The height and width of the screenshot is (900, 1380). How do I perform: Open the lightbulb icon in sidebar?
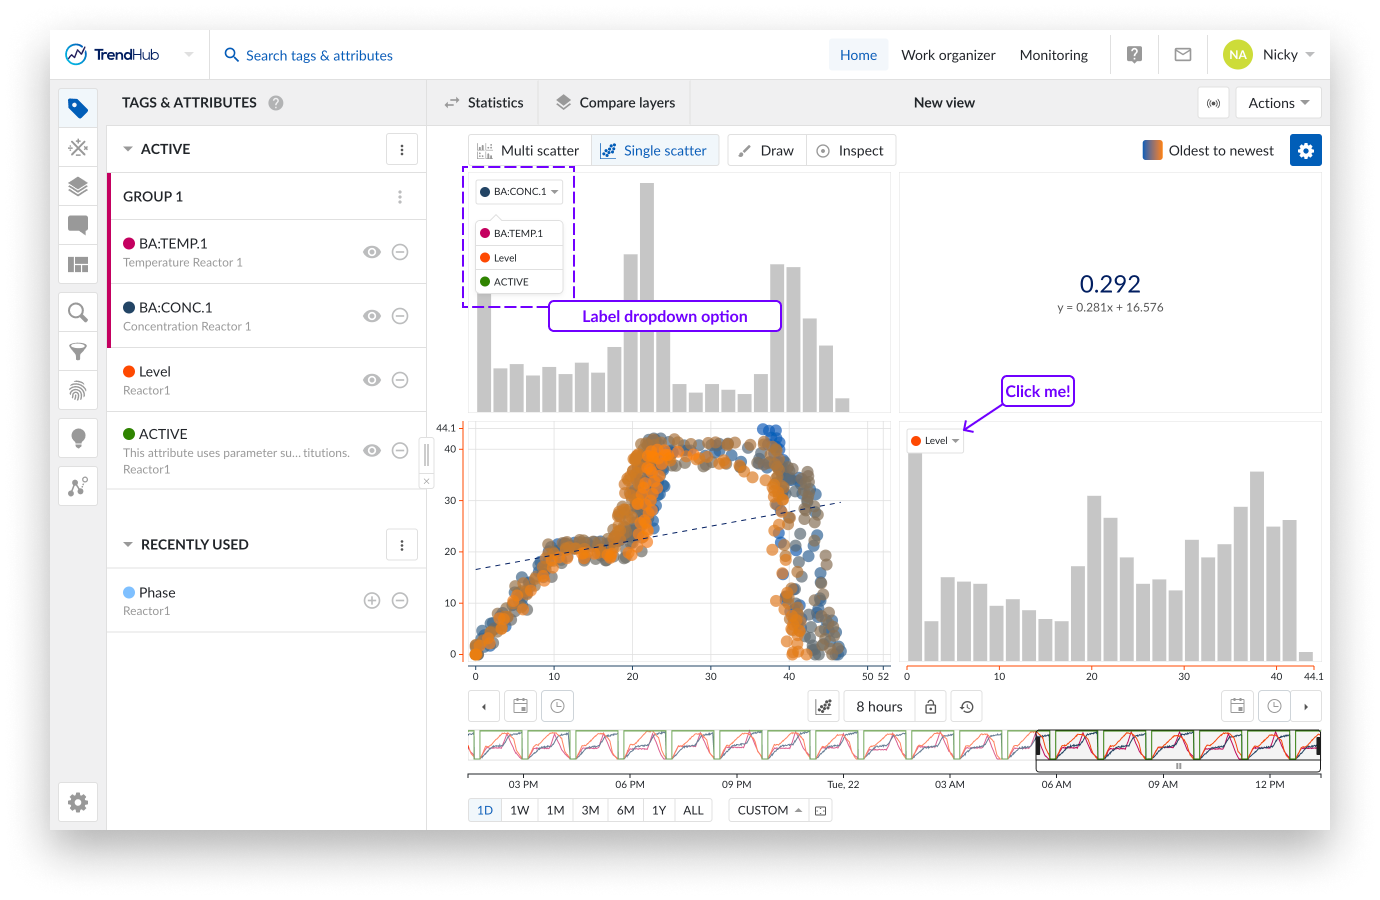[x=78, y=438]
